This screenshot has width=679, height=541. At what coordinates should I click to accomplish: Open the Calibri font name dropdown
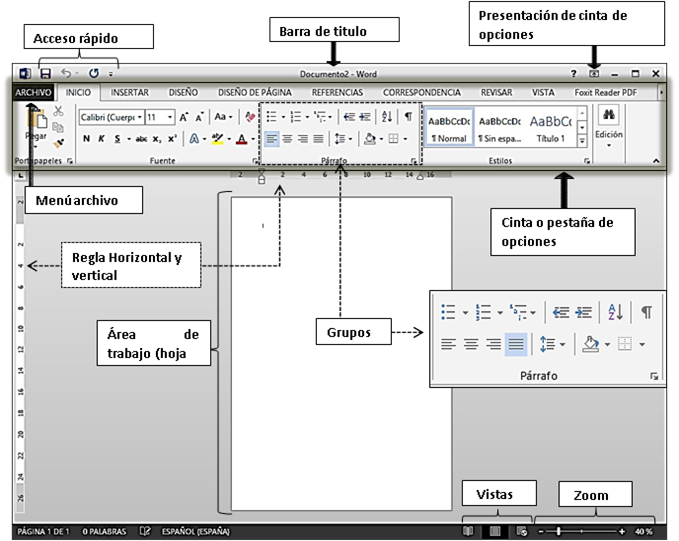[x=111, y=117]
